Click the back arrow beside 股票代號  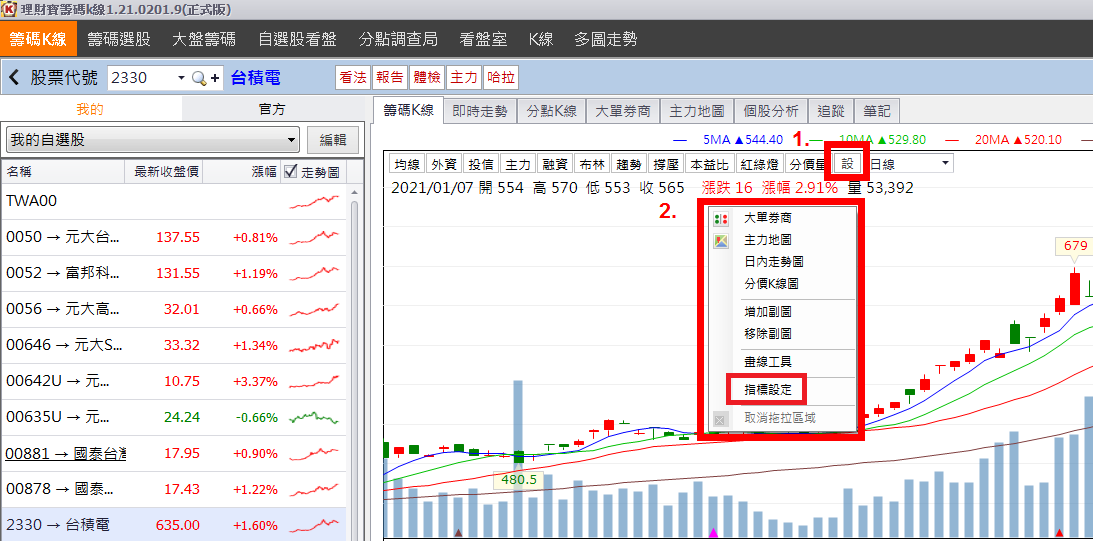coord(15,78)
